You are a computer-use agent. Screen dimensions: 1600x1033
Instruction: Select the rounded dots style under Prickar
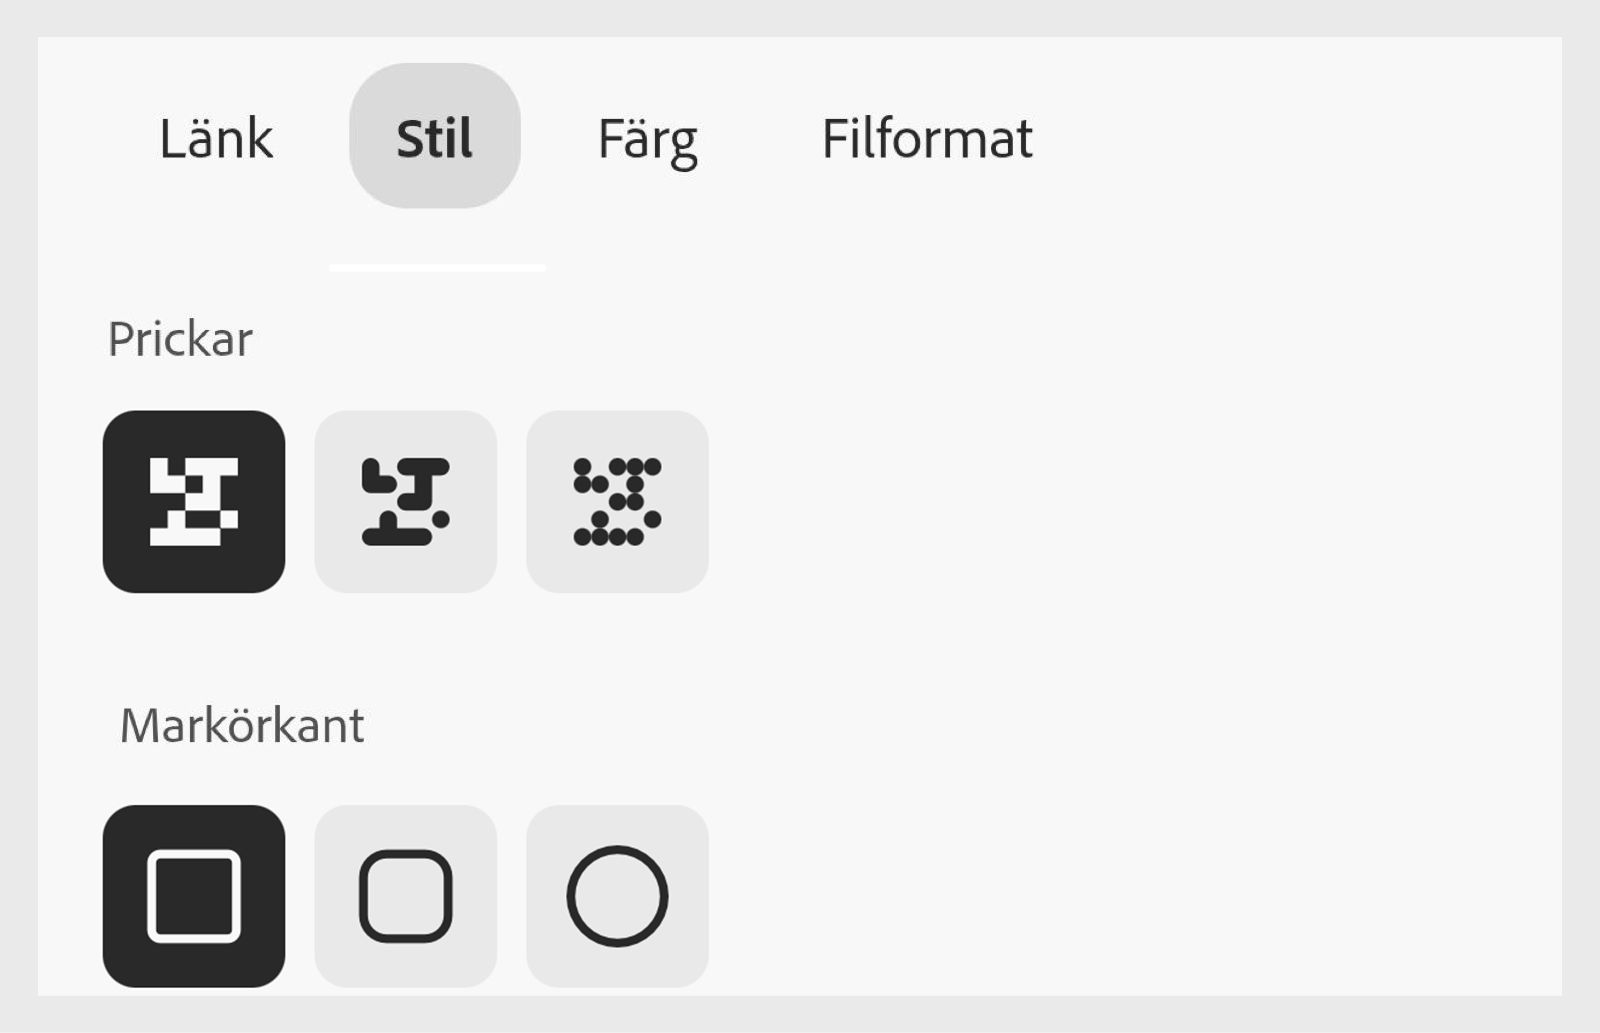coord(405,500)
